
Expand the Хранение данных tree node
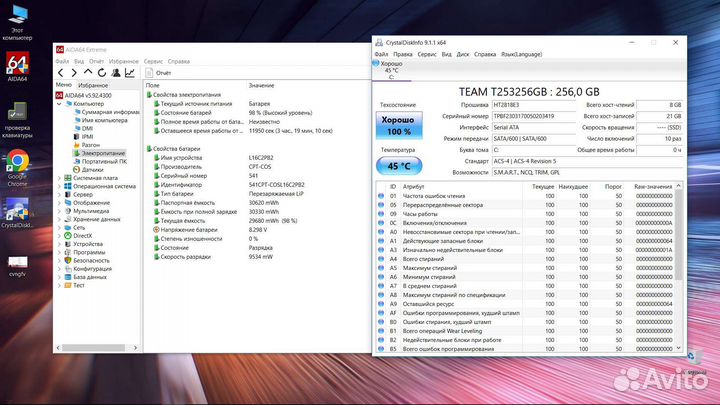[59, 219]
